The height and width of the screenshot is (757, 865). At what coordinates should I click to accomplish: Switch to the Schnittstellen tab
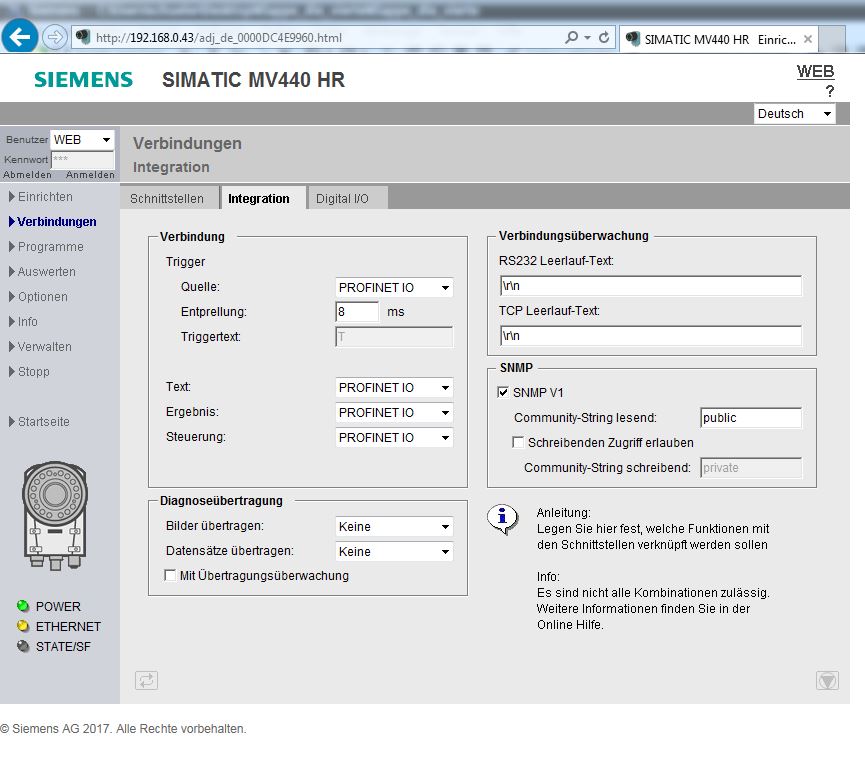pos(167,198)
